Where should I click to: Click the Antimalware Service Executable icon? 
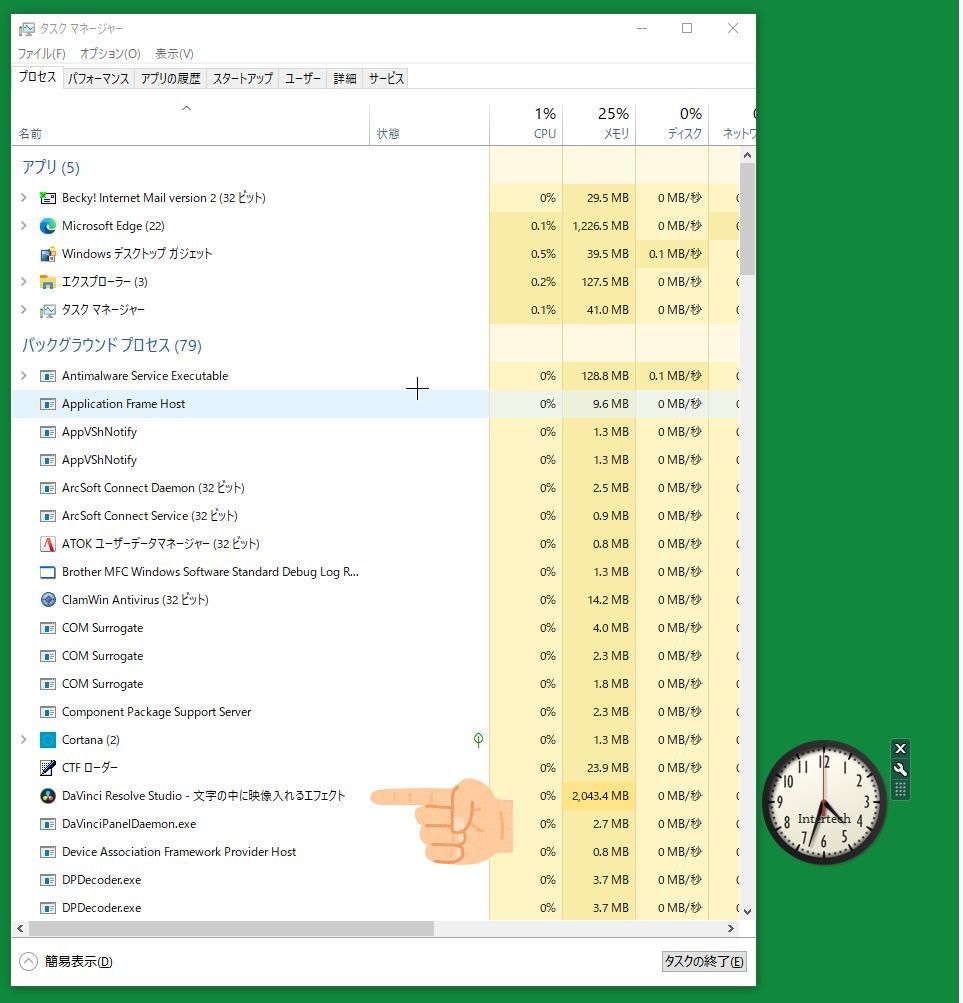click(x=48, y=376)
